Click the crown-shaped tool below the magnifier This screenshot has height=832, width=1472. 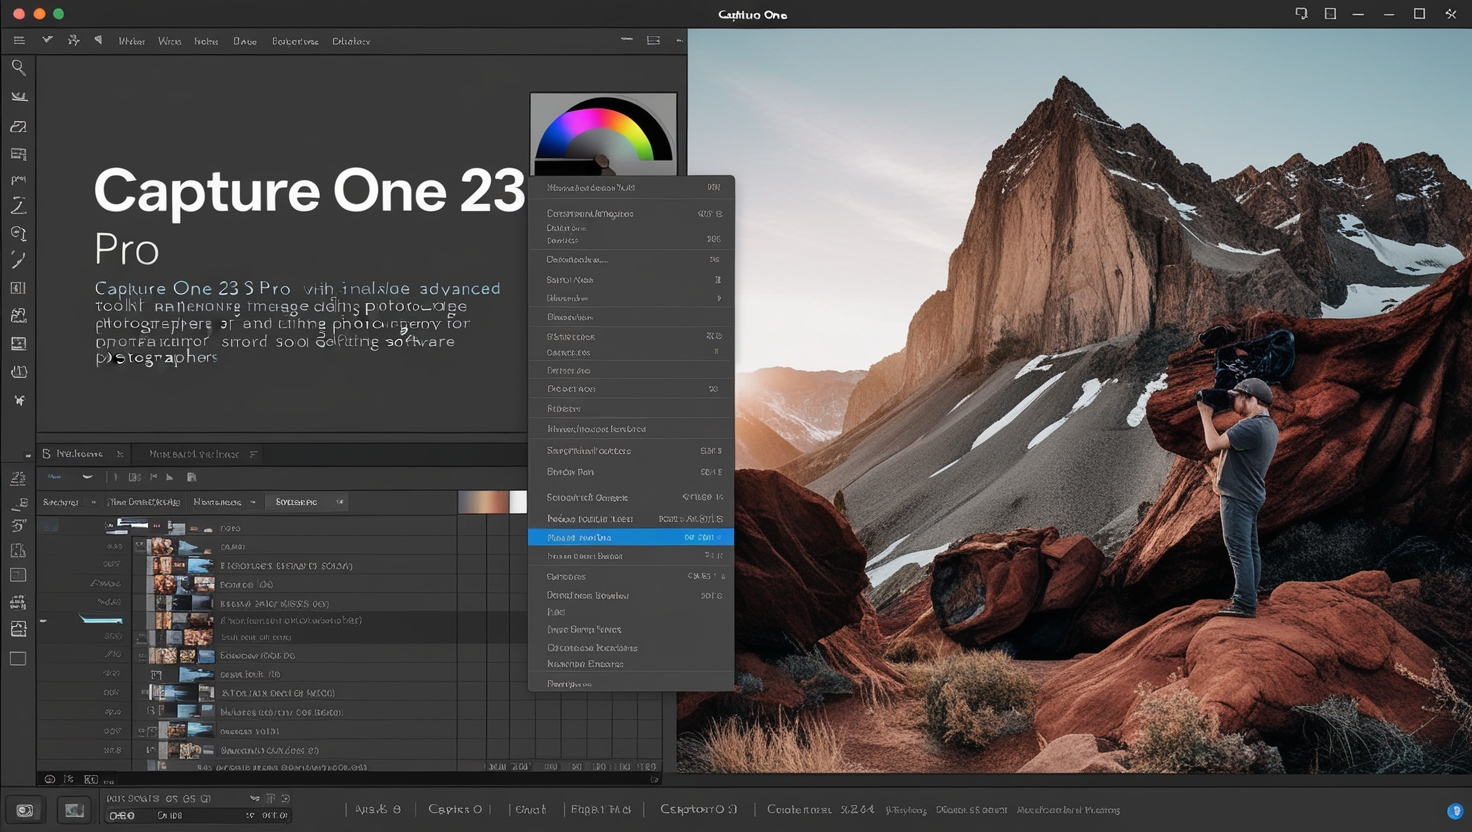18,97
